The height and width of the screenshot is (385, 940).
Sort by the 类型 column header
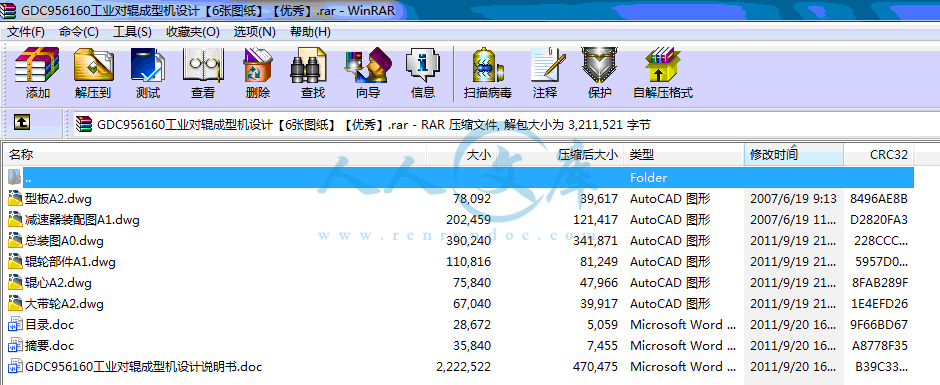pyautogui.click(x=684, y=155)
